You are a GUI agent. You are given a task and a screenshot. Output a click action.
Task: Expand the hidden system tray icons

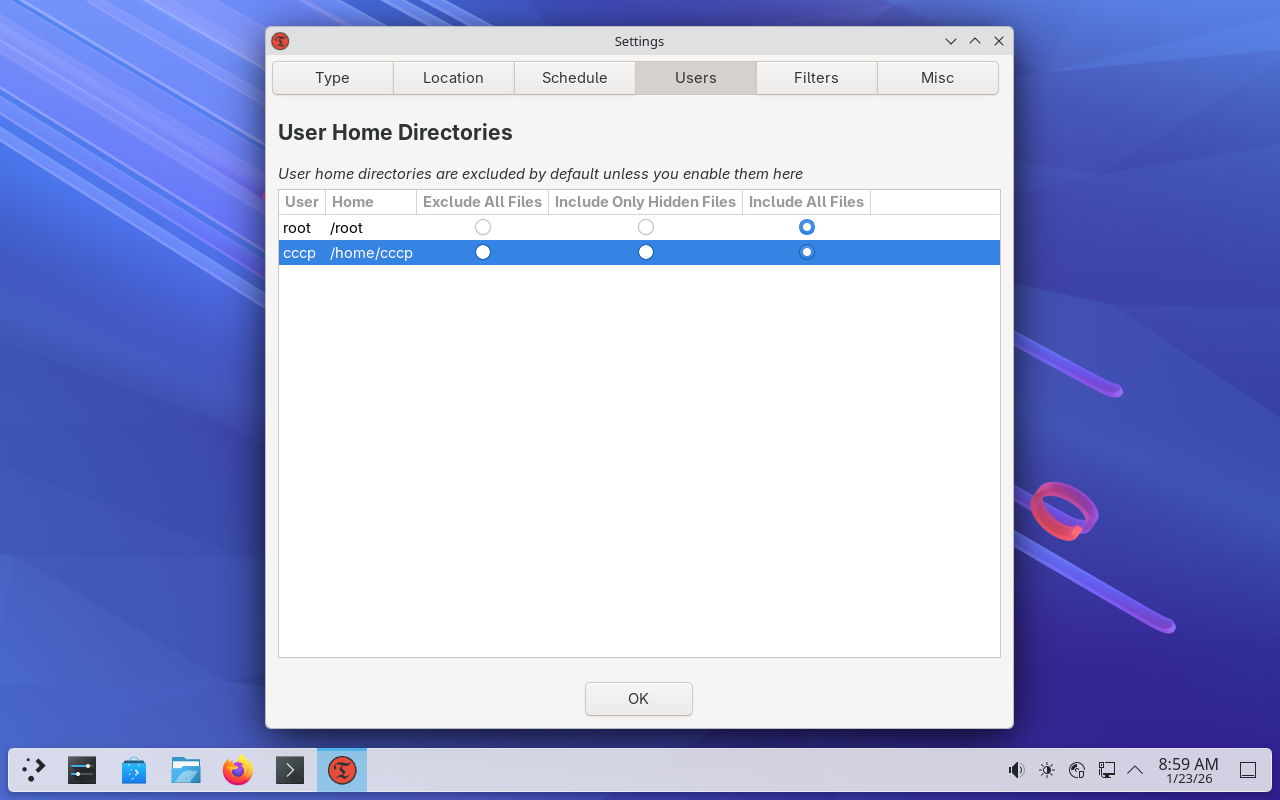pyautogui.click(x=1135, y=770)
